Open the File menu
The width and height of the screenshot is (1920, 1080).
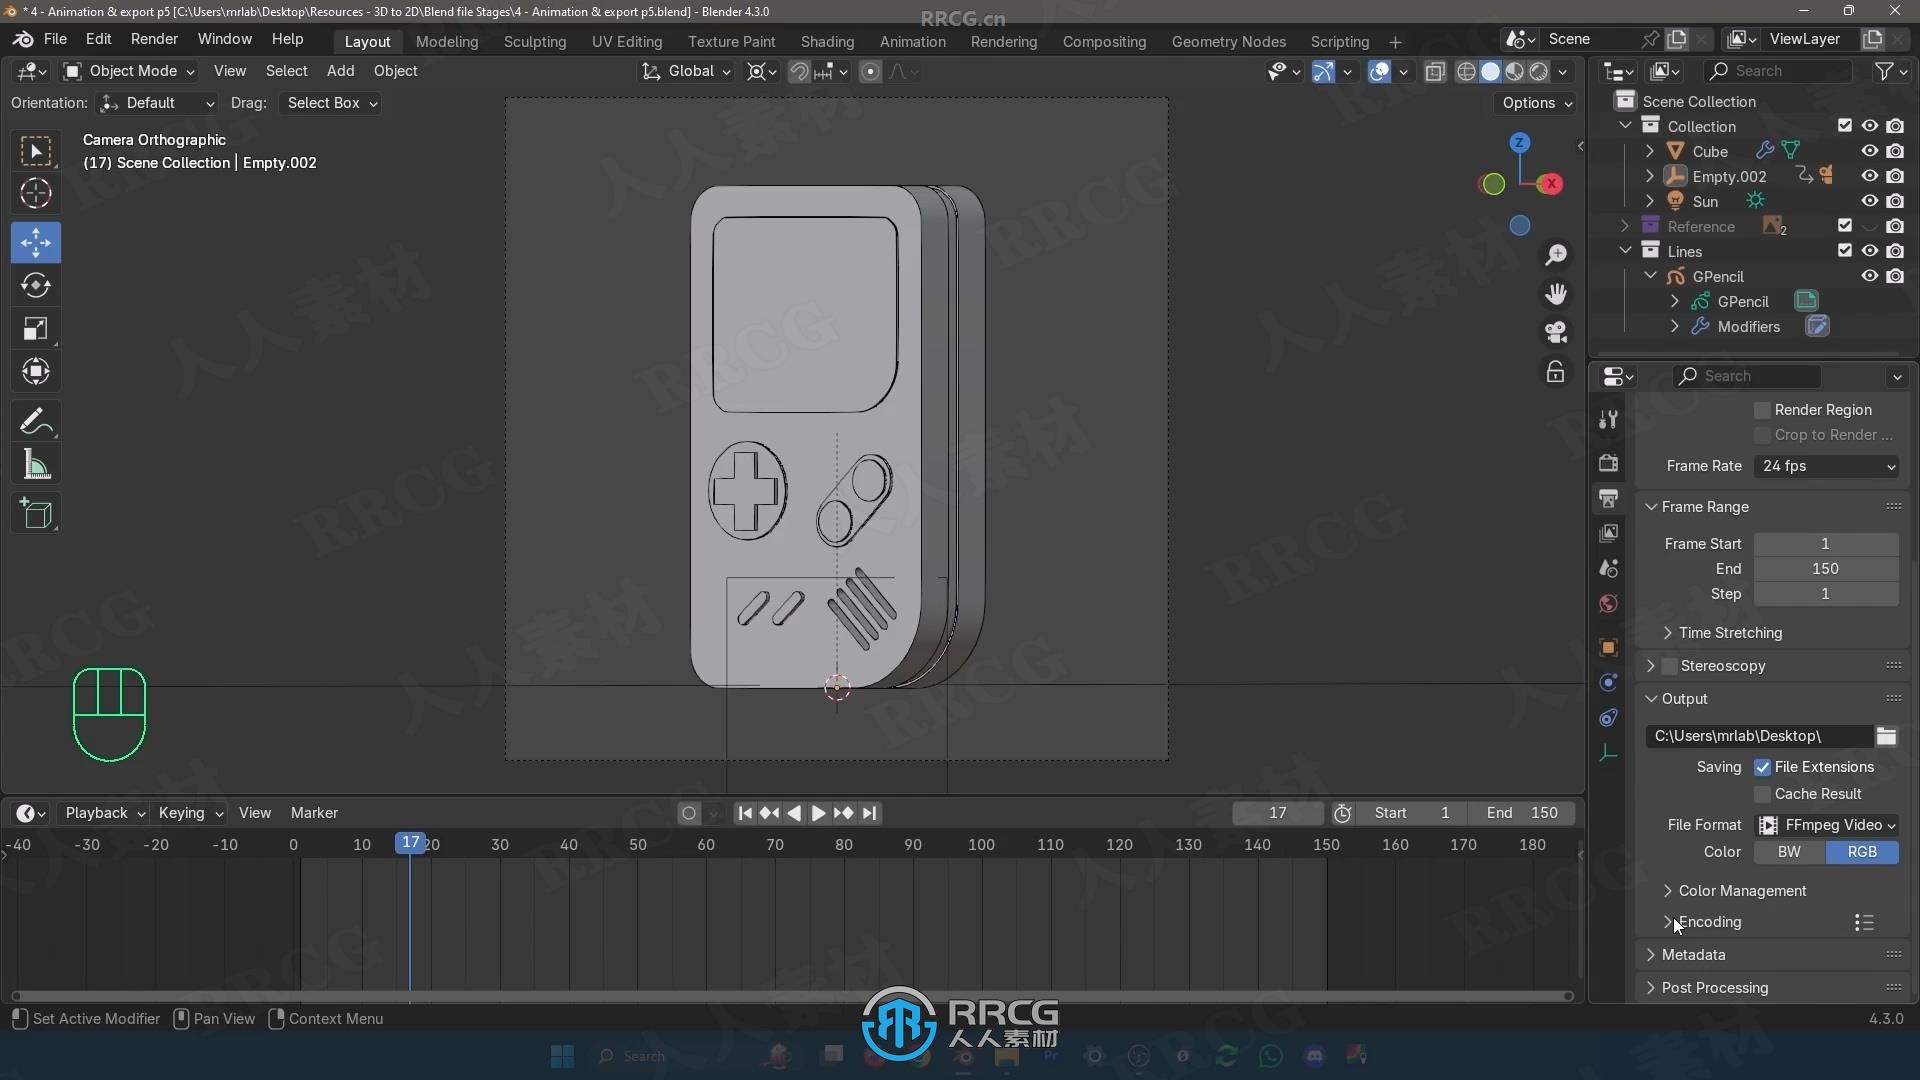(55, 39)
